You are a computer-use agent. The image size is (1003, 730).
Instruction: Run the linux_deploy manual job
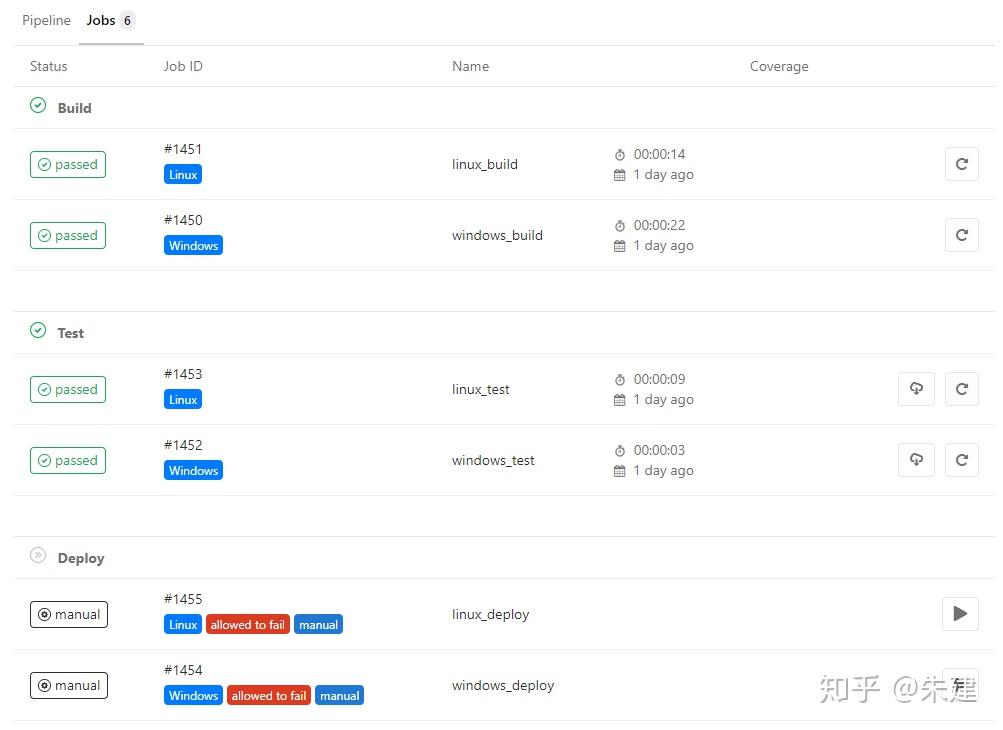[x=958, y=614]
